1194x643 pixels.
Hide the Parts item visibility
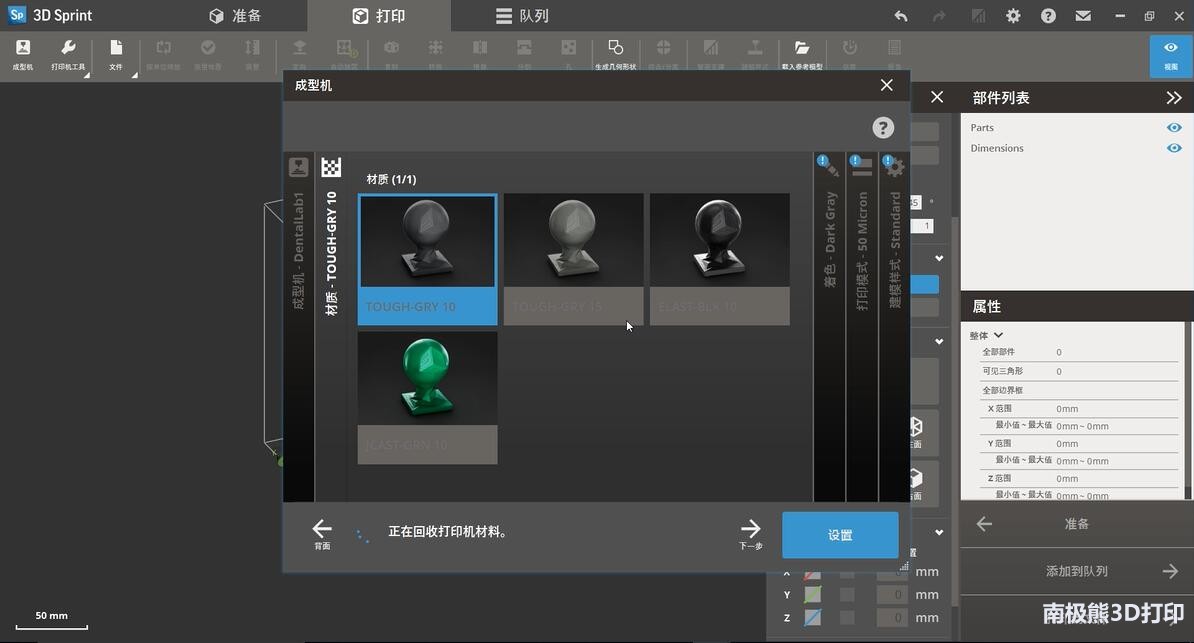point(1174,128)
